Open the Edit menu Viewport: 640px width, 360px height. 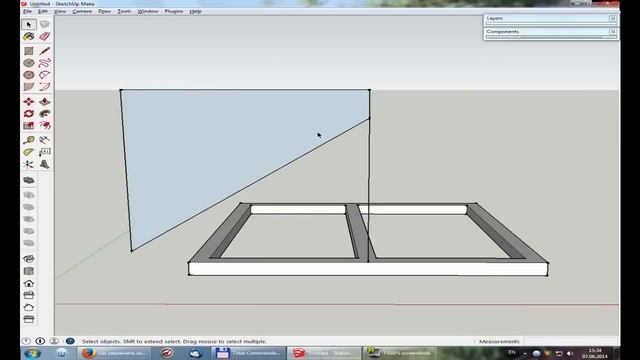coord(42,11)
